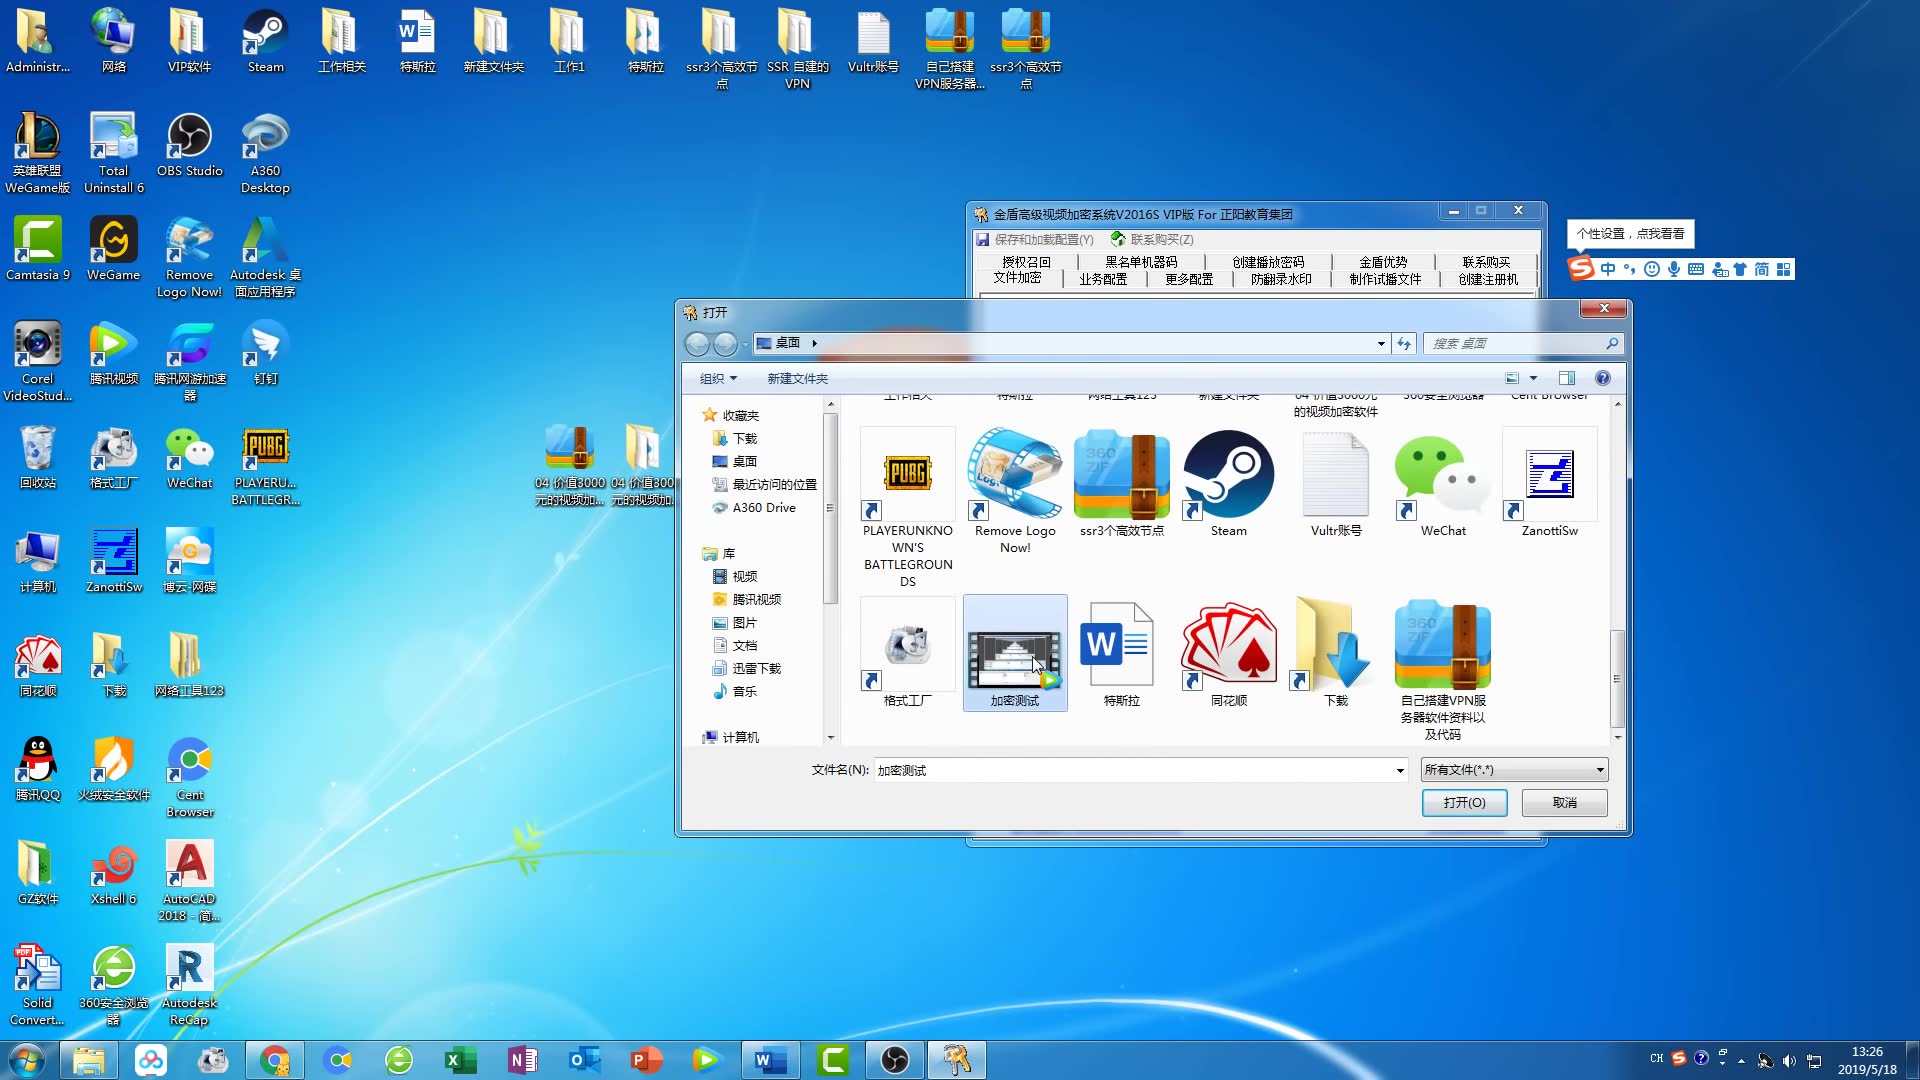
Task: Switch to the 更多配置 tab in 金盾 window
Action: (1189, 280)
